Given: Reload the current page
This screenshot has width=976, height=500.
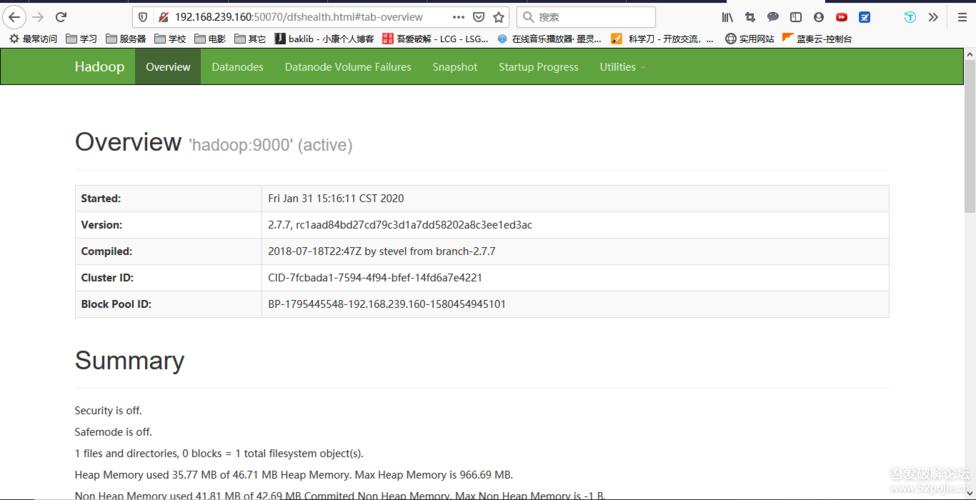Looking at the screenshot, I should click(x=60, y=17).
